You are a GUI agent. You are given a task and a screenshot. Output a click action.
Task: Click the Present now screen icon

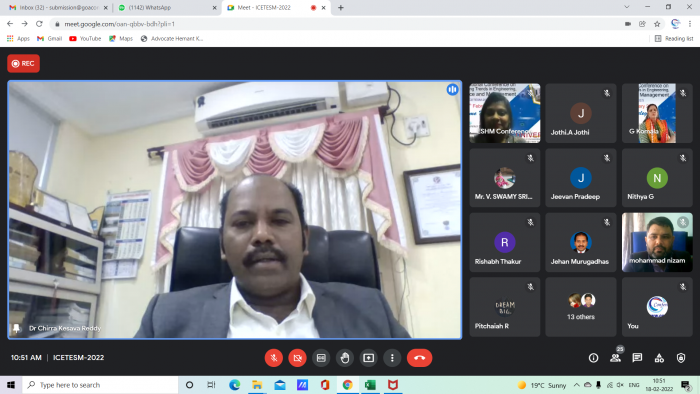click(x=368, y=358)
